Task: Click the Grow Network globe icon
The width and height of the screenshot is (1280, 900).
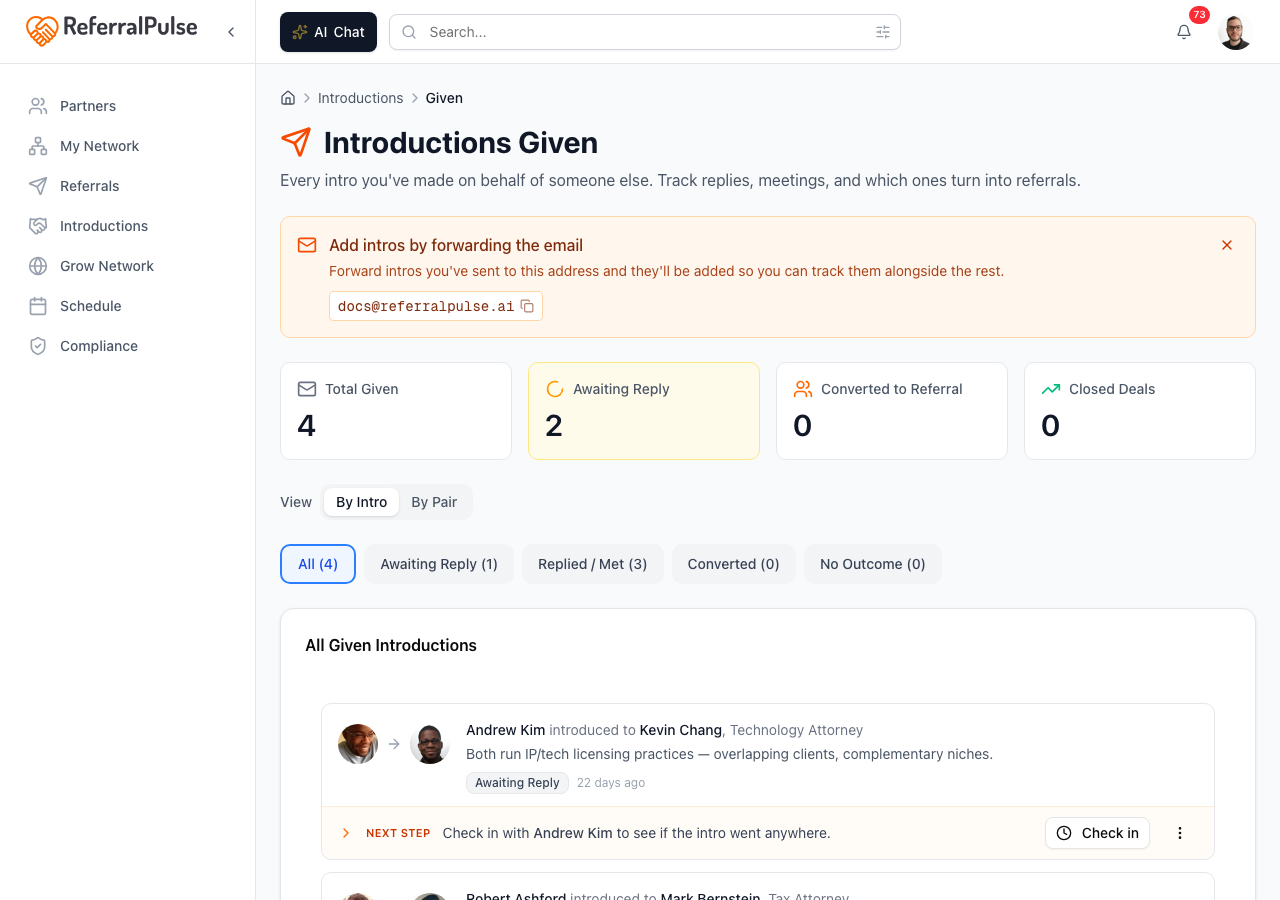Action: pos(38,266)
